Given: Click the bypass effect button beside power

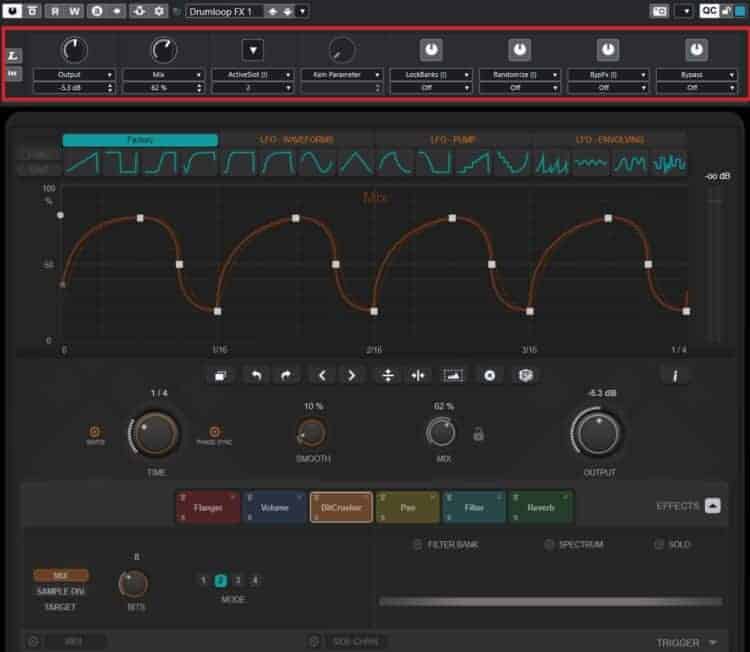Looking at the screenshot, I should tap(32, 11).
